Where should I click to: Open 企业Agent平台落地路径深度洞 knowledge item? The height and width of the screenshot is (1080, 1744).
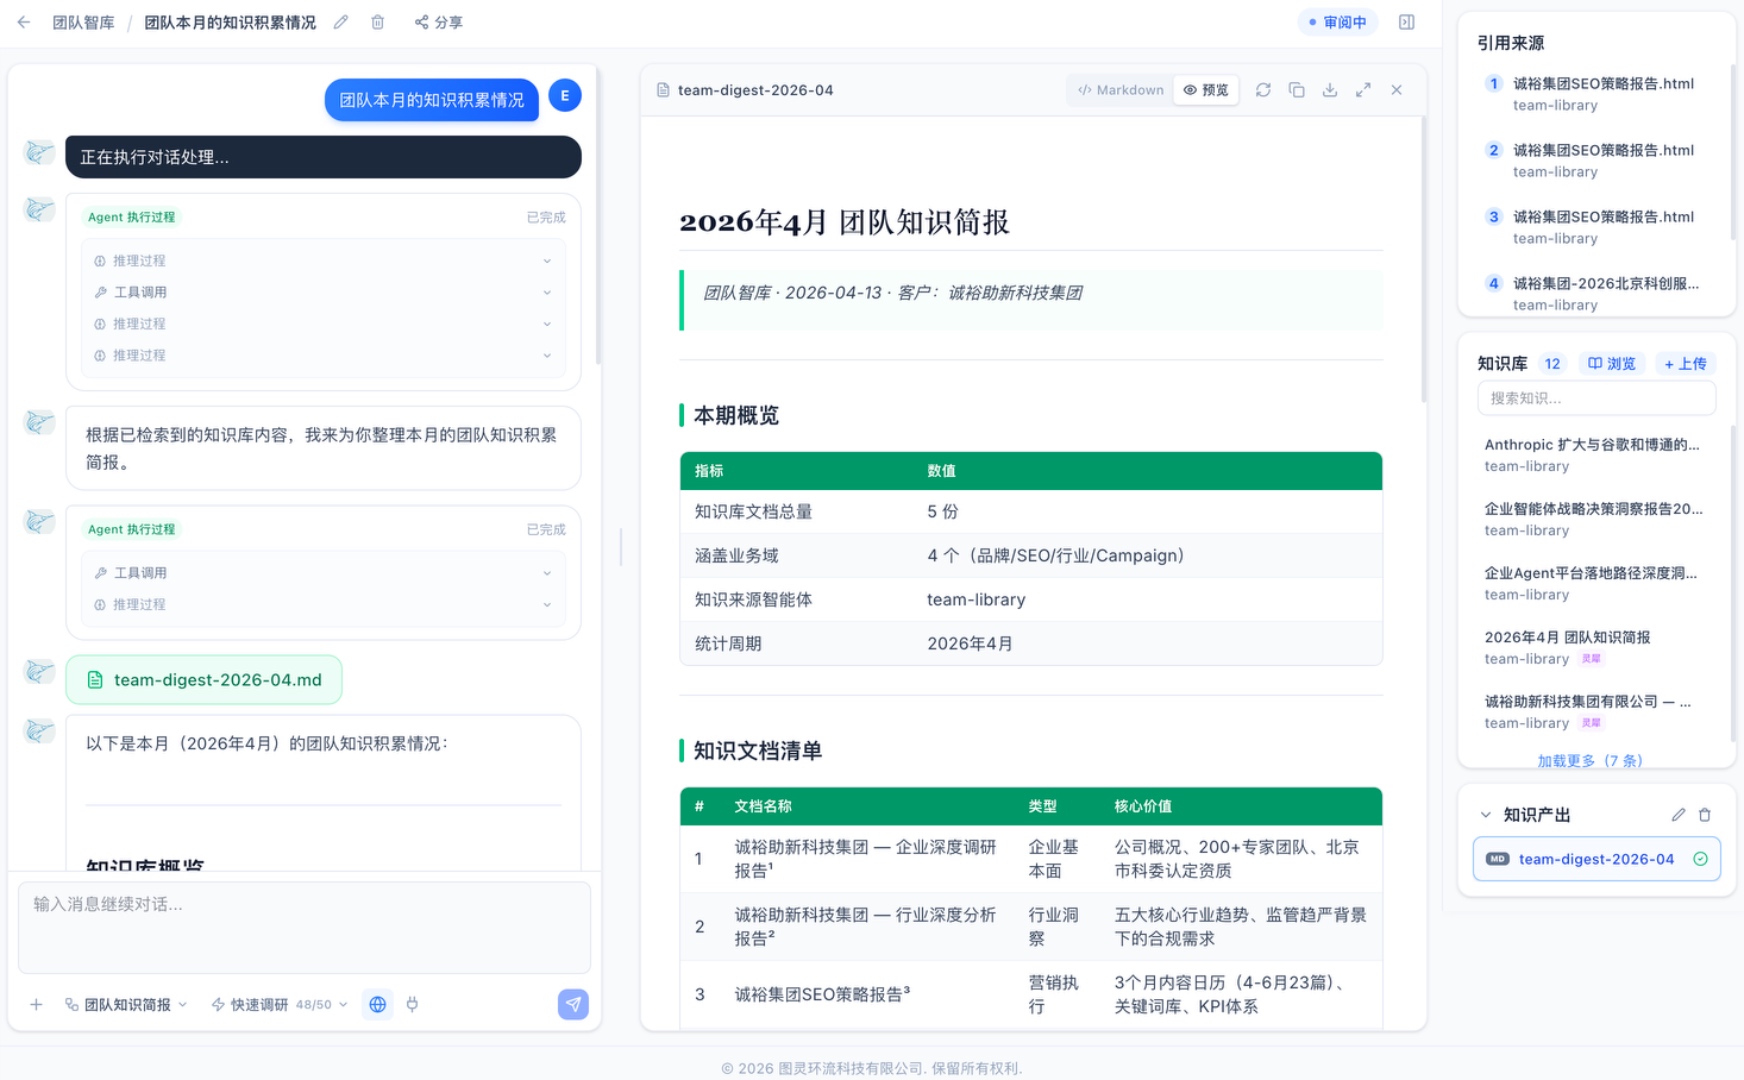click(x=1596, y=583)
